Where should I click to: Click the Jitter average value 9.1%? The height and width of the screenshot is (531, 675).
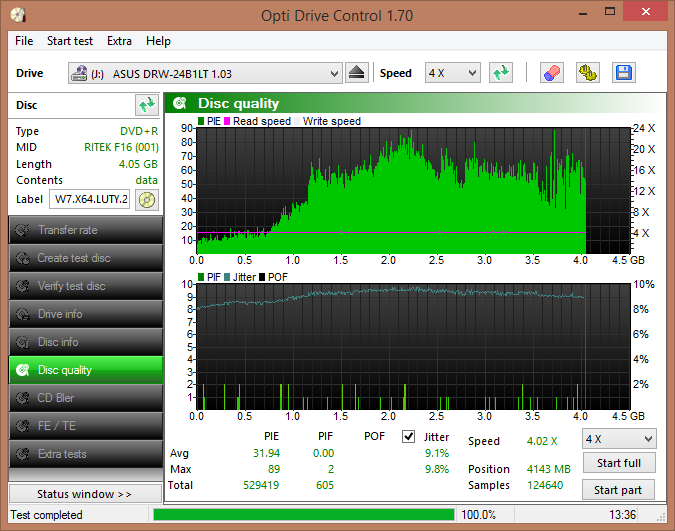click(x=437, y=453)
